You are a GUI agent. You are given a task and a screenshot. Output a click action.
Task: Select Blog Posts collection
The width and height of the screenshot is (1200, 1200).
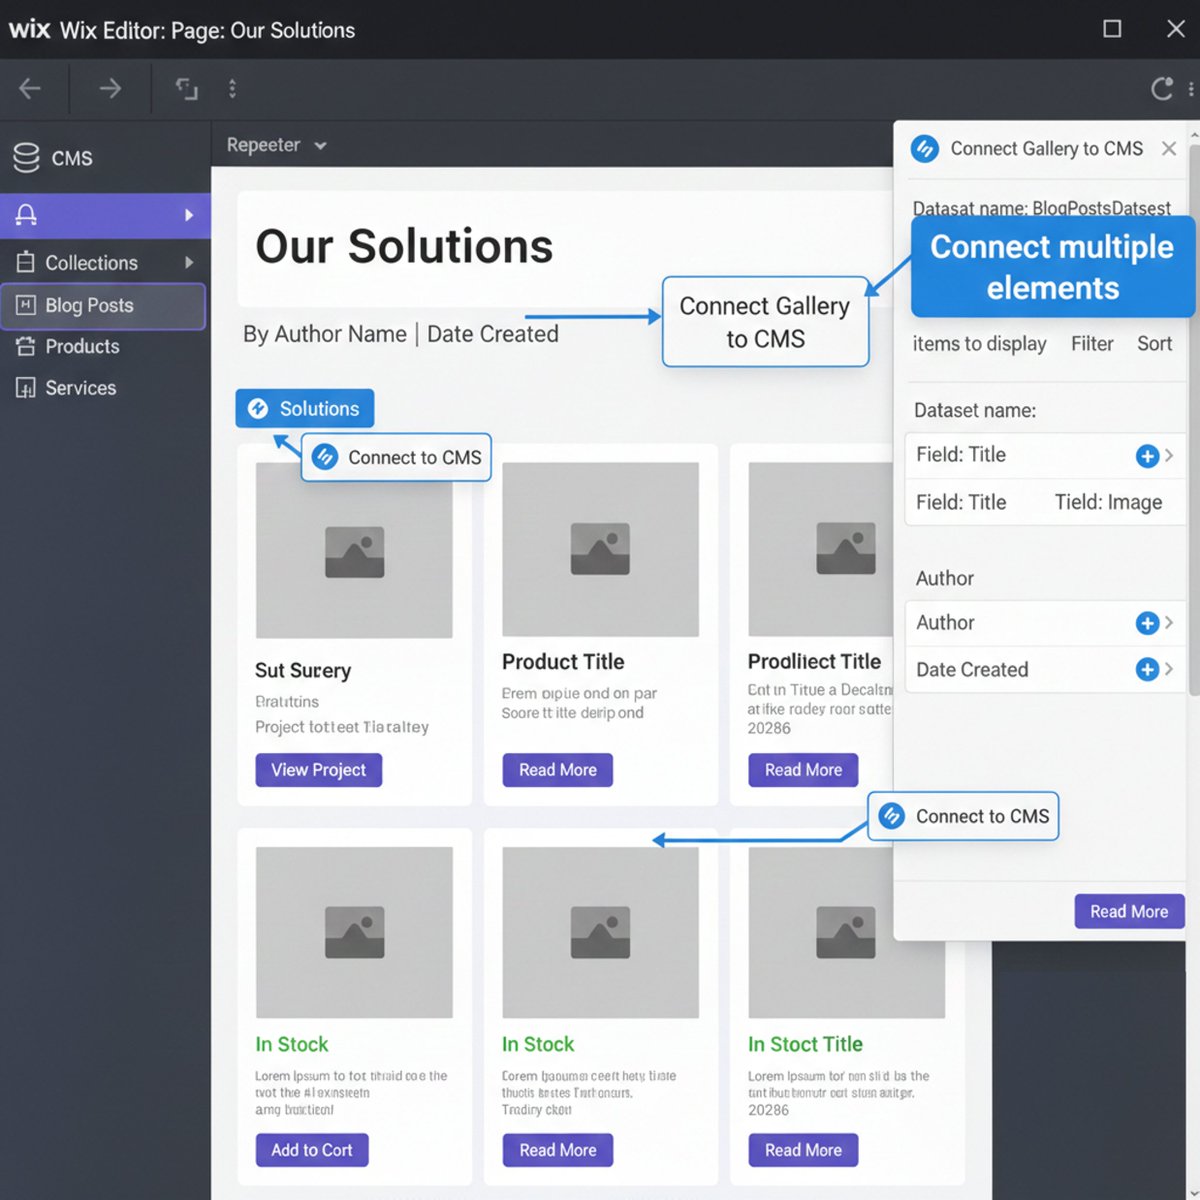coord(103,306)
